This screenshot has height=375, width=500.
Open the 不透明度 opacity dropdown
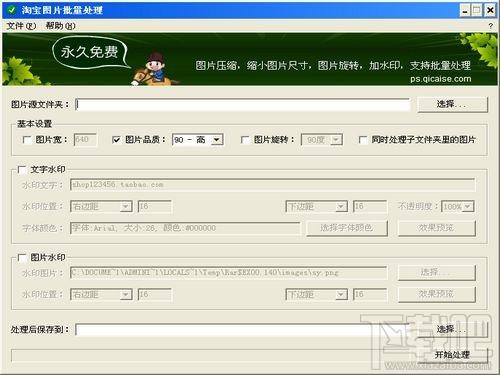468,207
